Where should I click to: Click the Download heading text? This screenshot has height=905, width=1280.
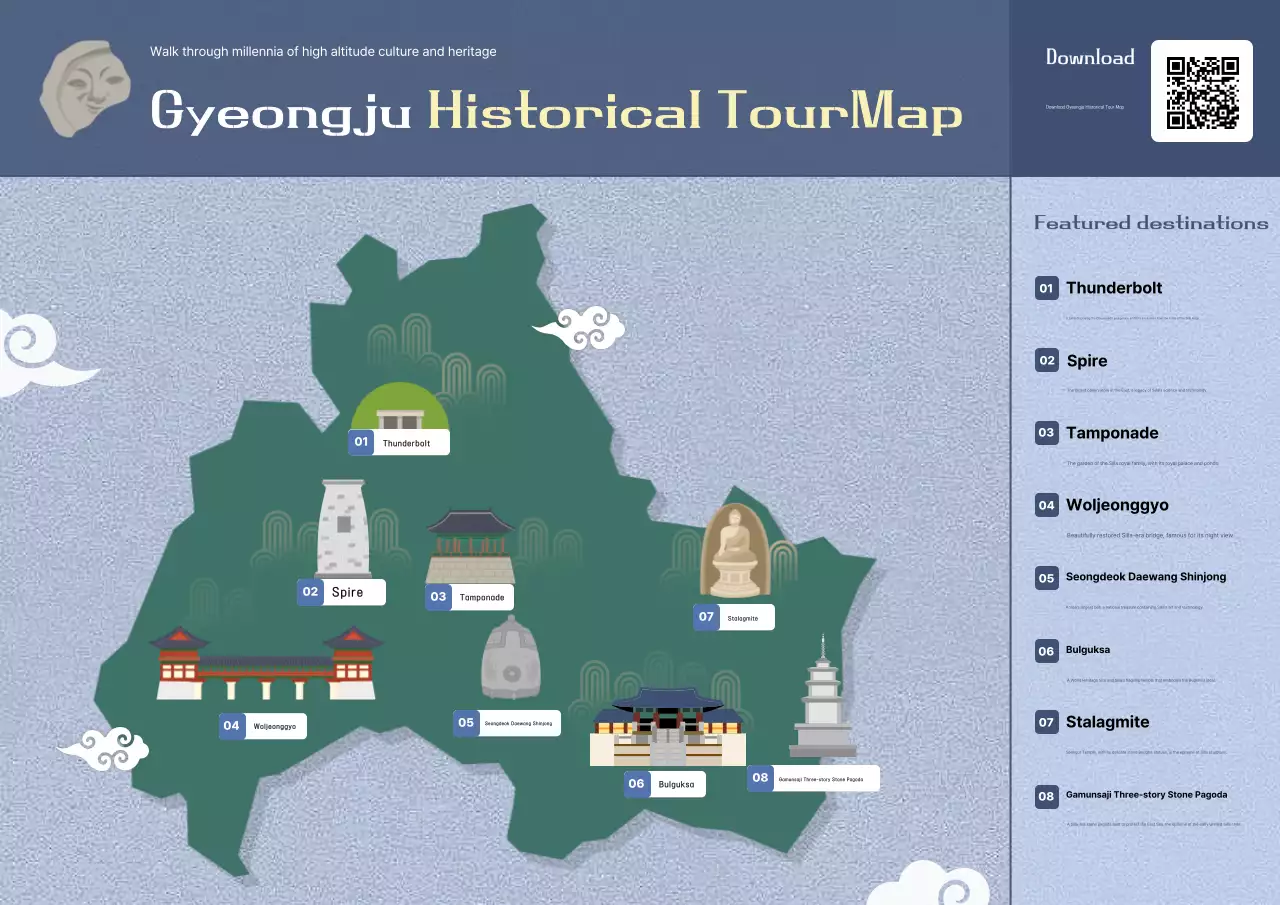(x=1090, y=57)
